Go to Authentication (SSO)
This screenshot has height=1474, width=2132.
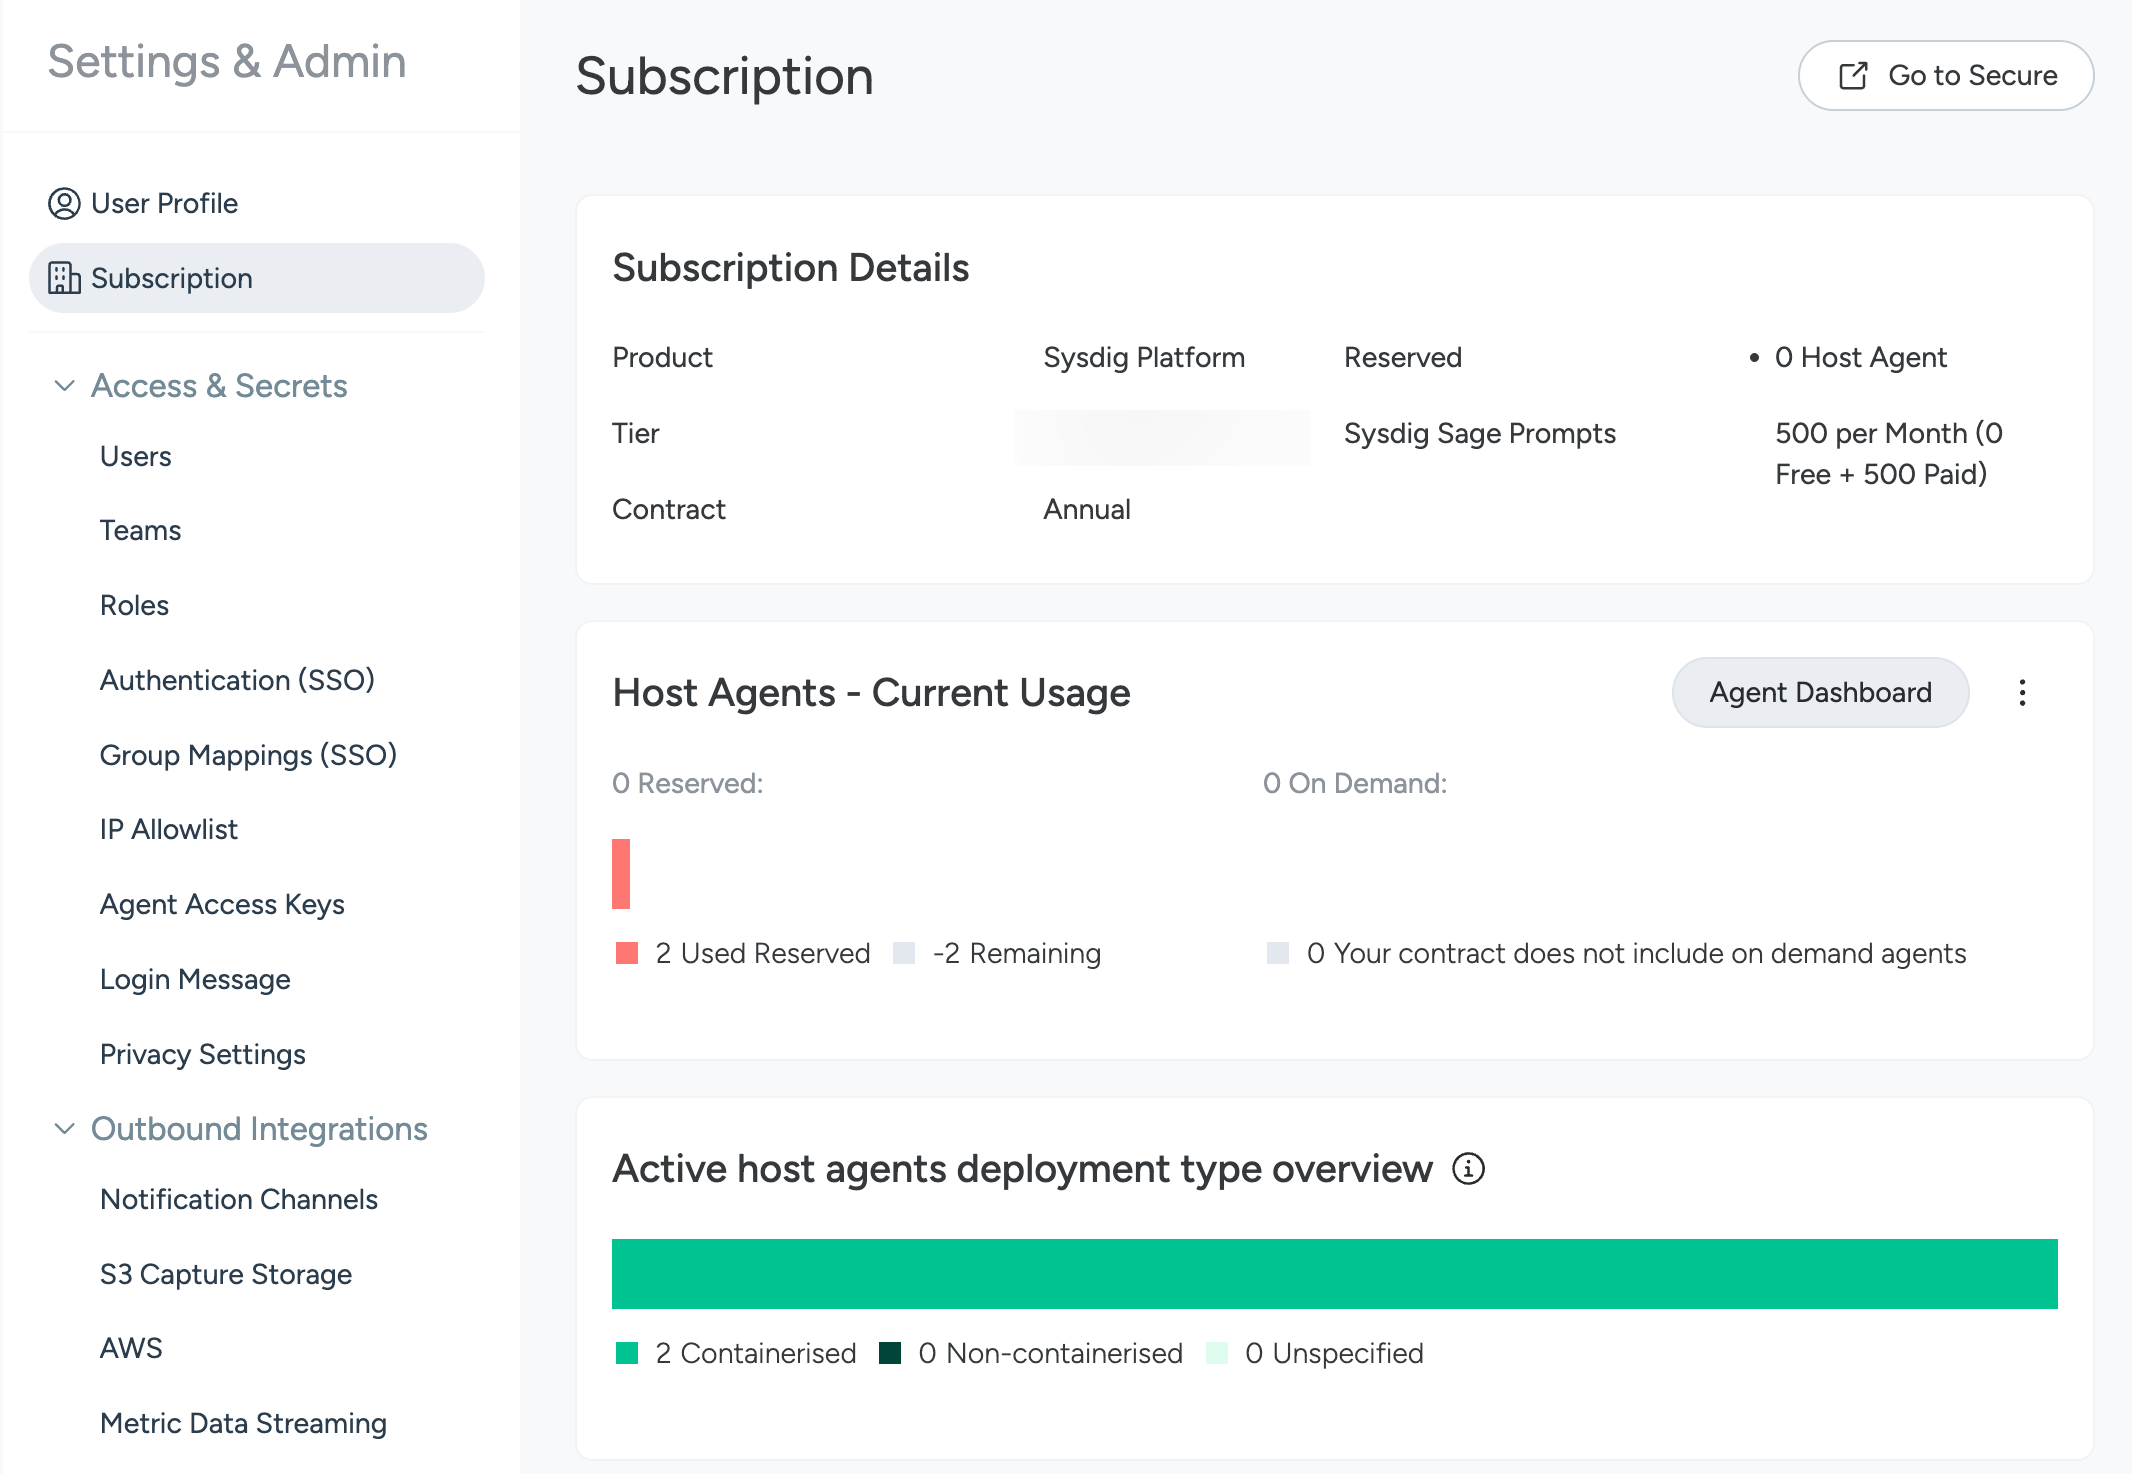pyautogui.click(x=237, y=680)
